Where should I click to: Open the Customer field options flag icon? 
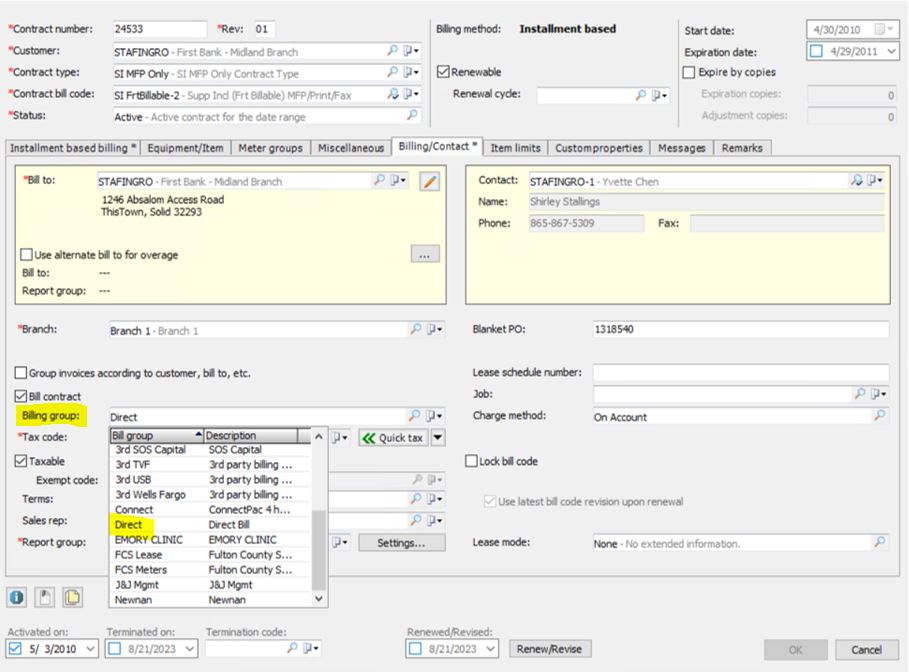(x=411, y=51)
